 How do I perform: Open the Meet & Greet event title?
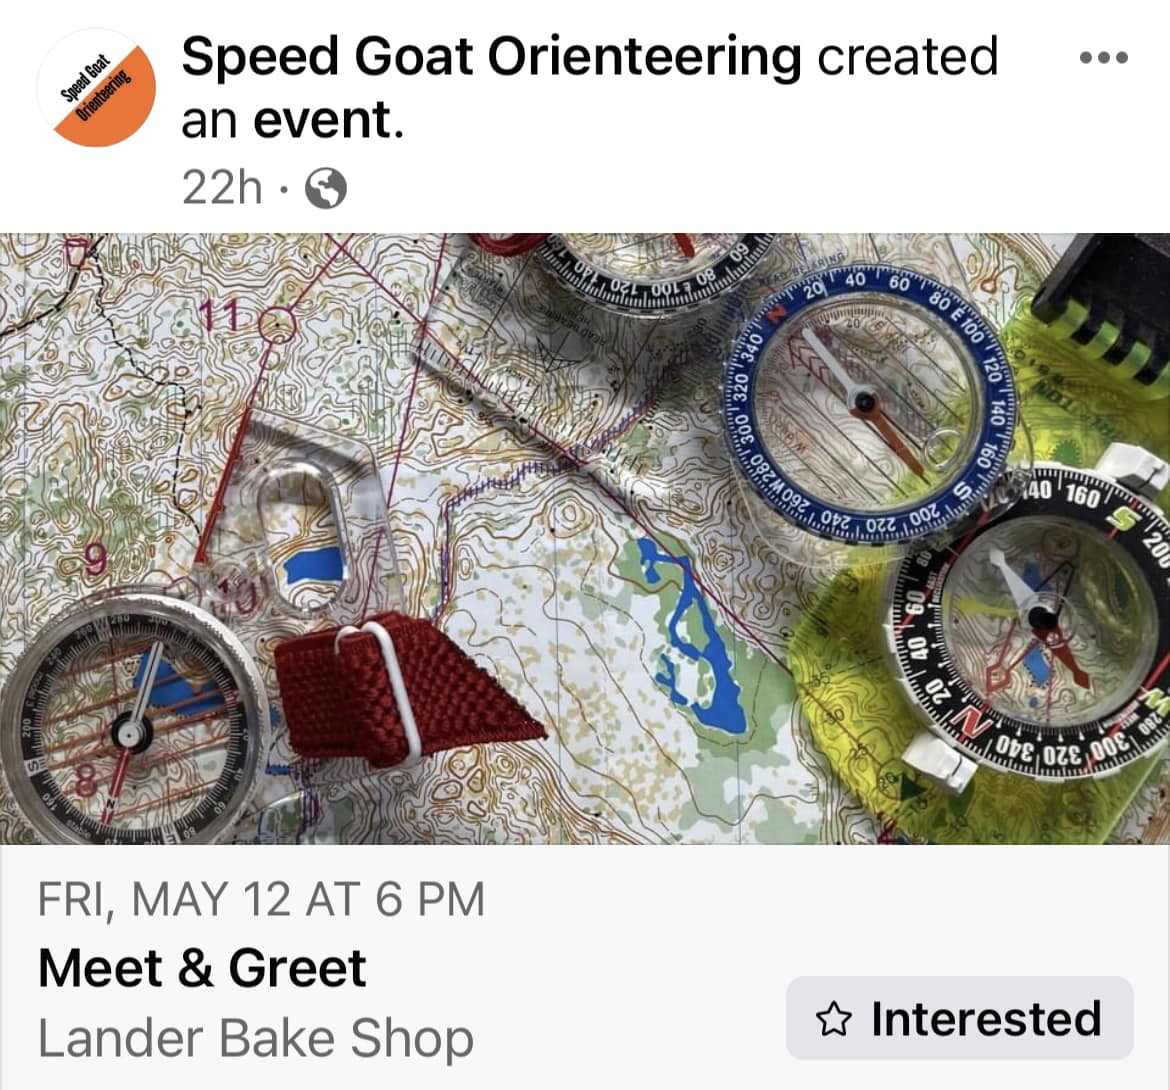point(202,968)
